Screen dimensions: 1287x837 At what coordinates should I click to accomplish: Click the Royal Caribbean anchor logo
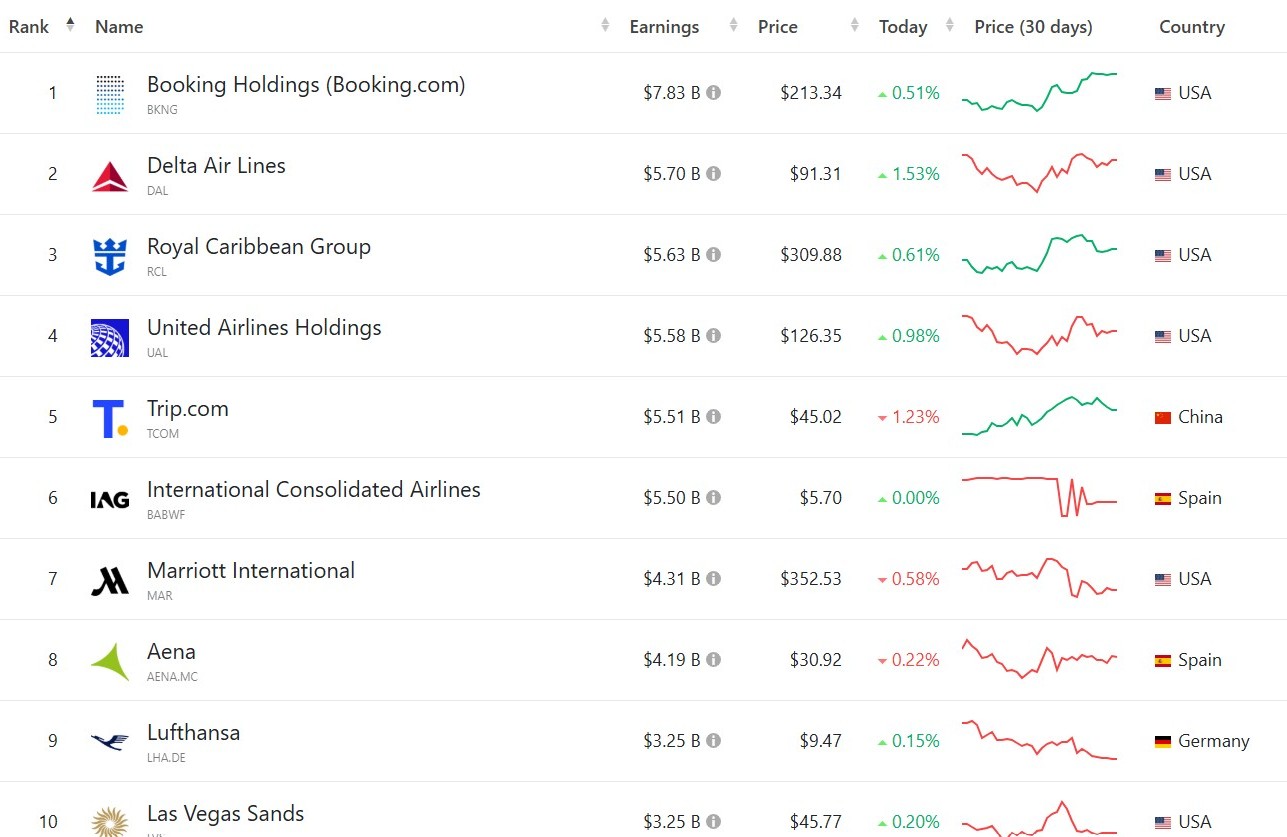pos(110,257)
